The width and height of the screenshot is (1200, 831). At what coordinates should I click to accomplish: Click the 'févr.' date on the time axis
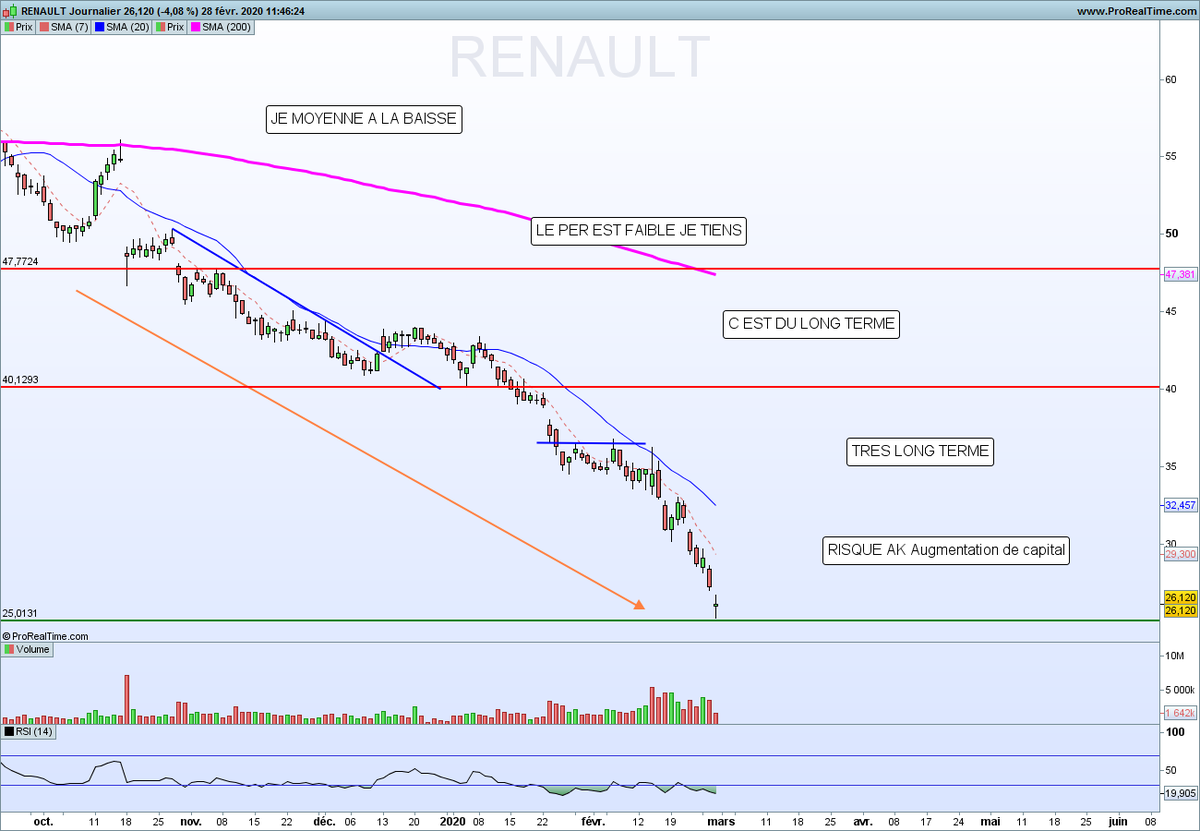point(594,821)
